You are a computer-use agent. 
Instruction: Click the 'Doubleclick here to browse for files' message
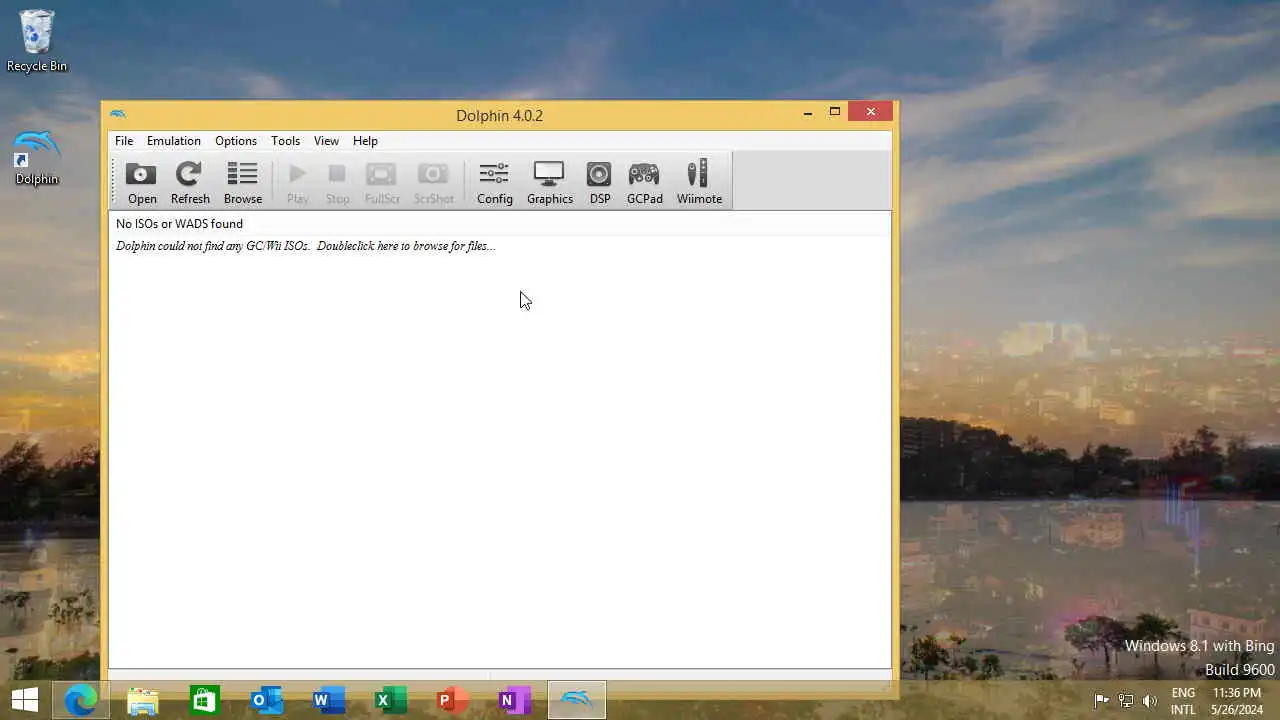click(305, 246)
